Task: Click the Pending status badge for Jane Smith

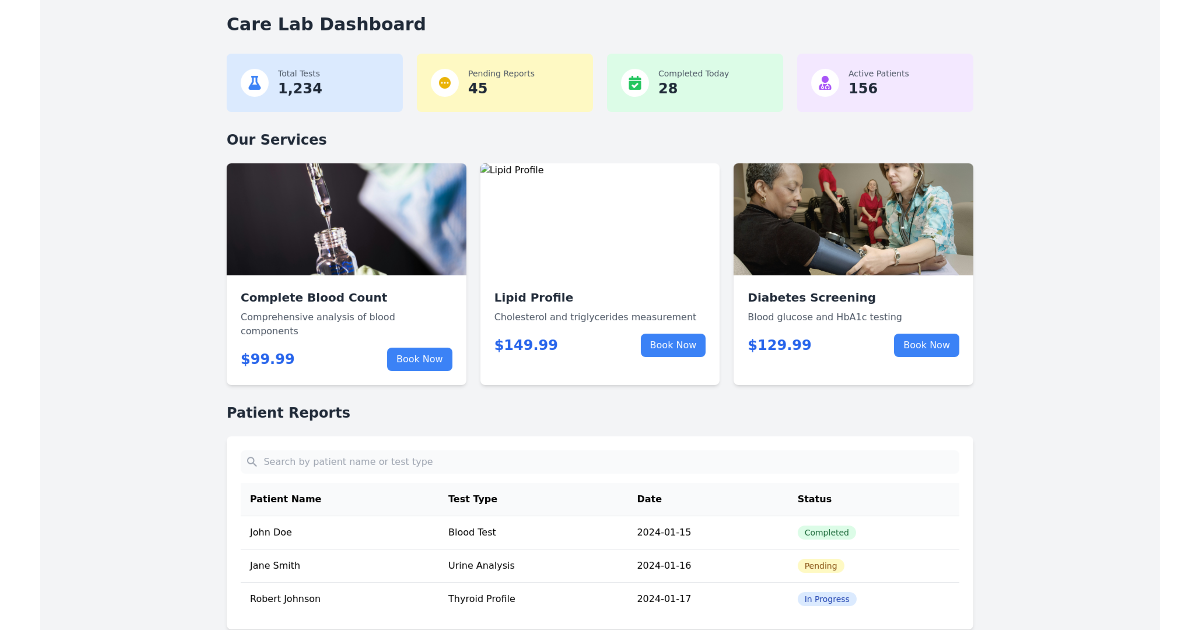Action: pos(820,565)
